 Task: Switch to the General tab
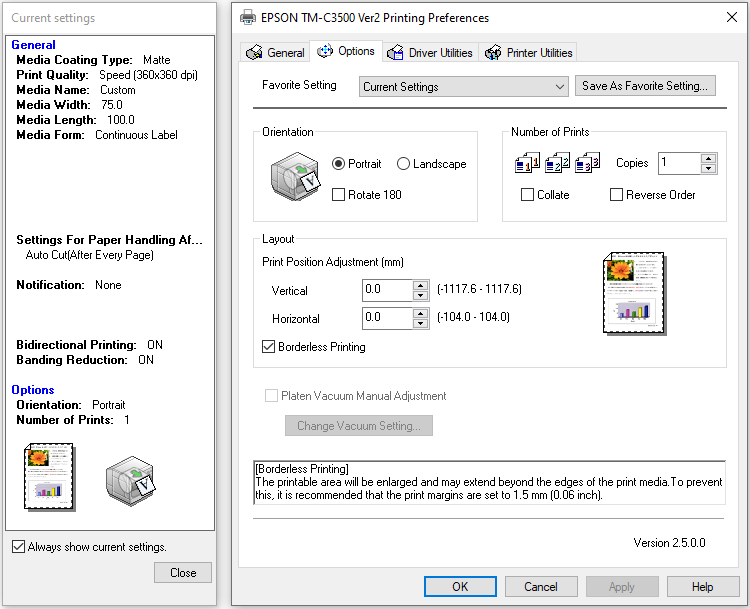(276, 53)
